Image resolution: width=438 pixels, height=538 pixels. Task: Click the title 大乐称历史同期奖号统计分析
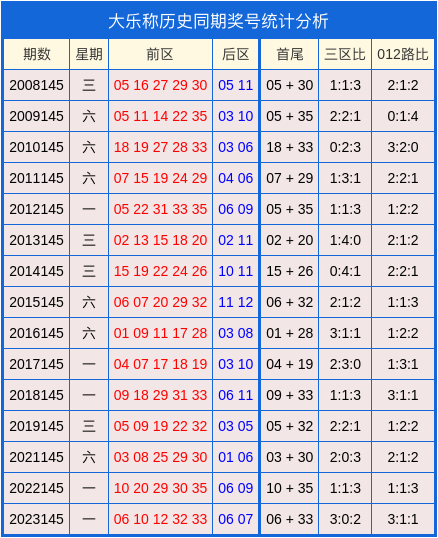click(218, 21)
